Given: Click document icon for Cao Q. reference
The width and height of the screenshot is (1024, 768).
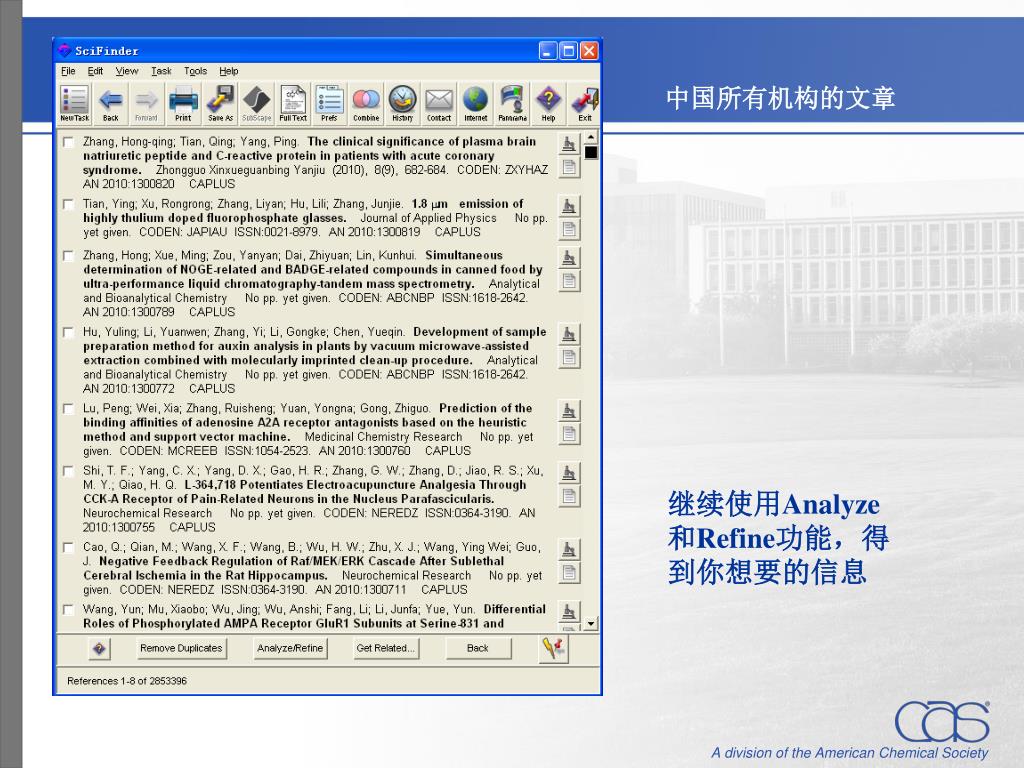Looking at the screenshot, I should [569, 573].
